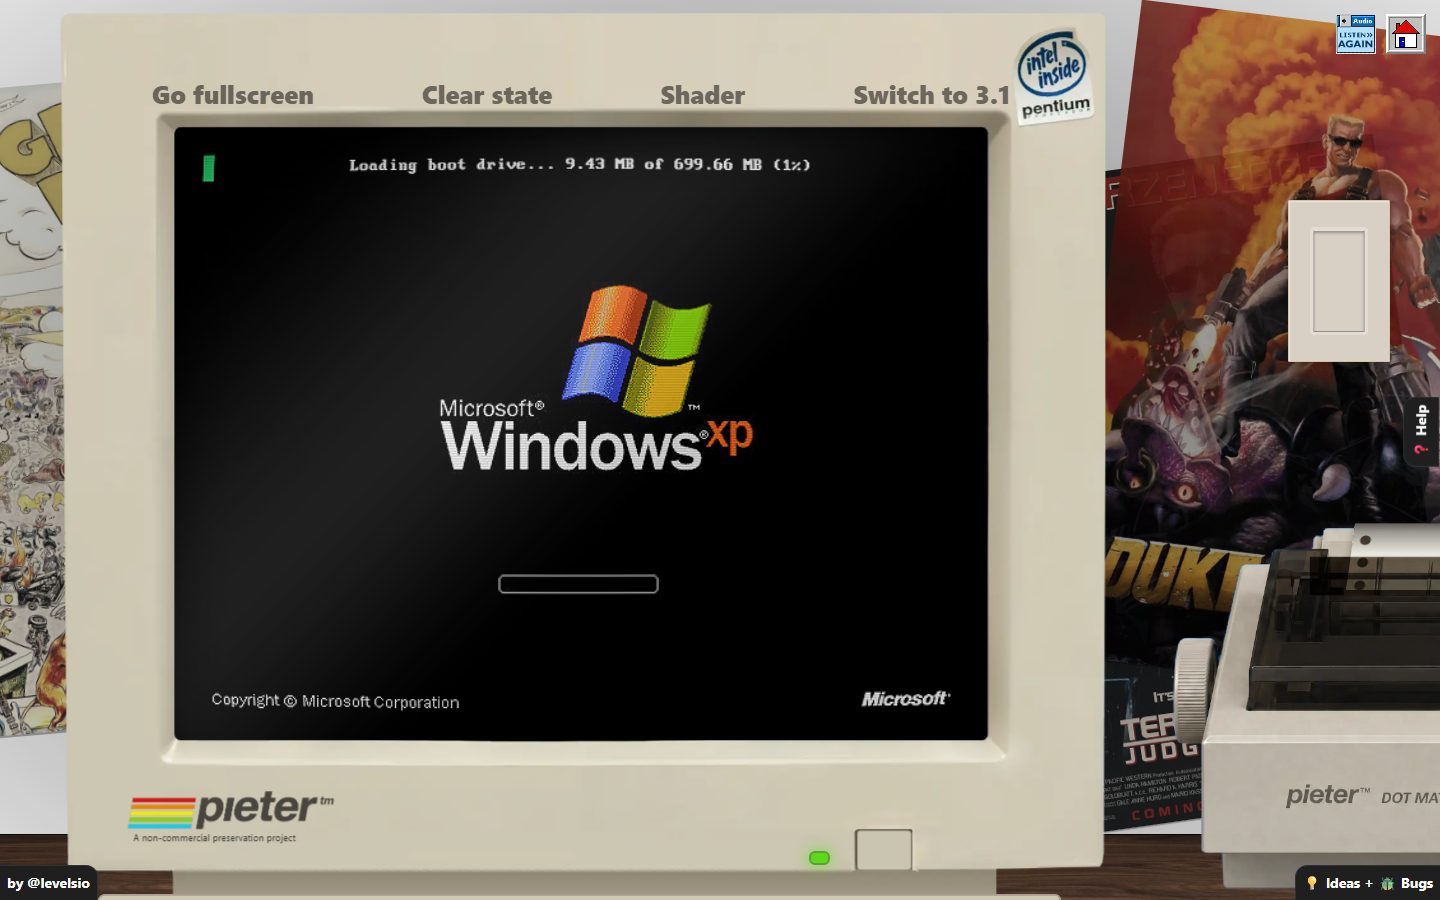The image size is (1440, 900).
Task: Click the bug icon beside Bugs
Action: (1387, 883)
